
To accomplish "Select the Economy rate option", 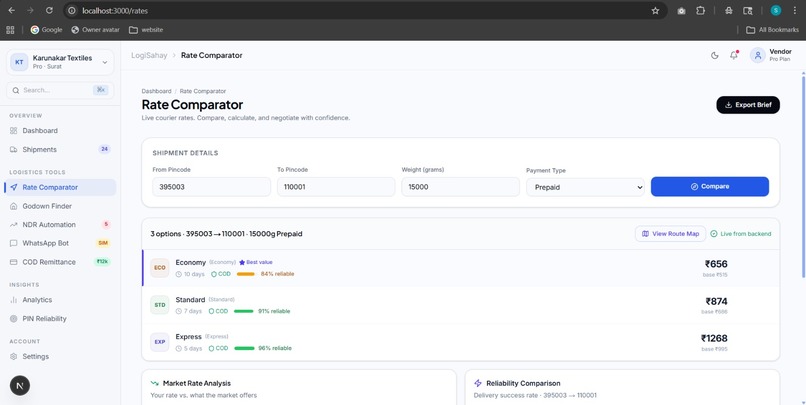I will [461, 268].
